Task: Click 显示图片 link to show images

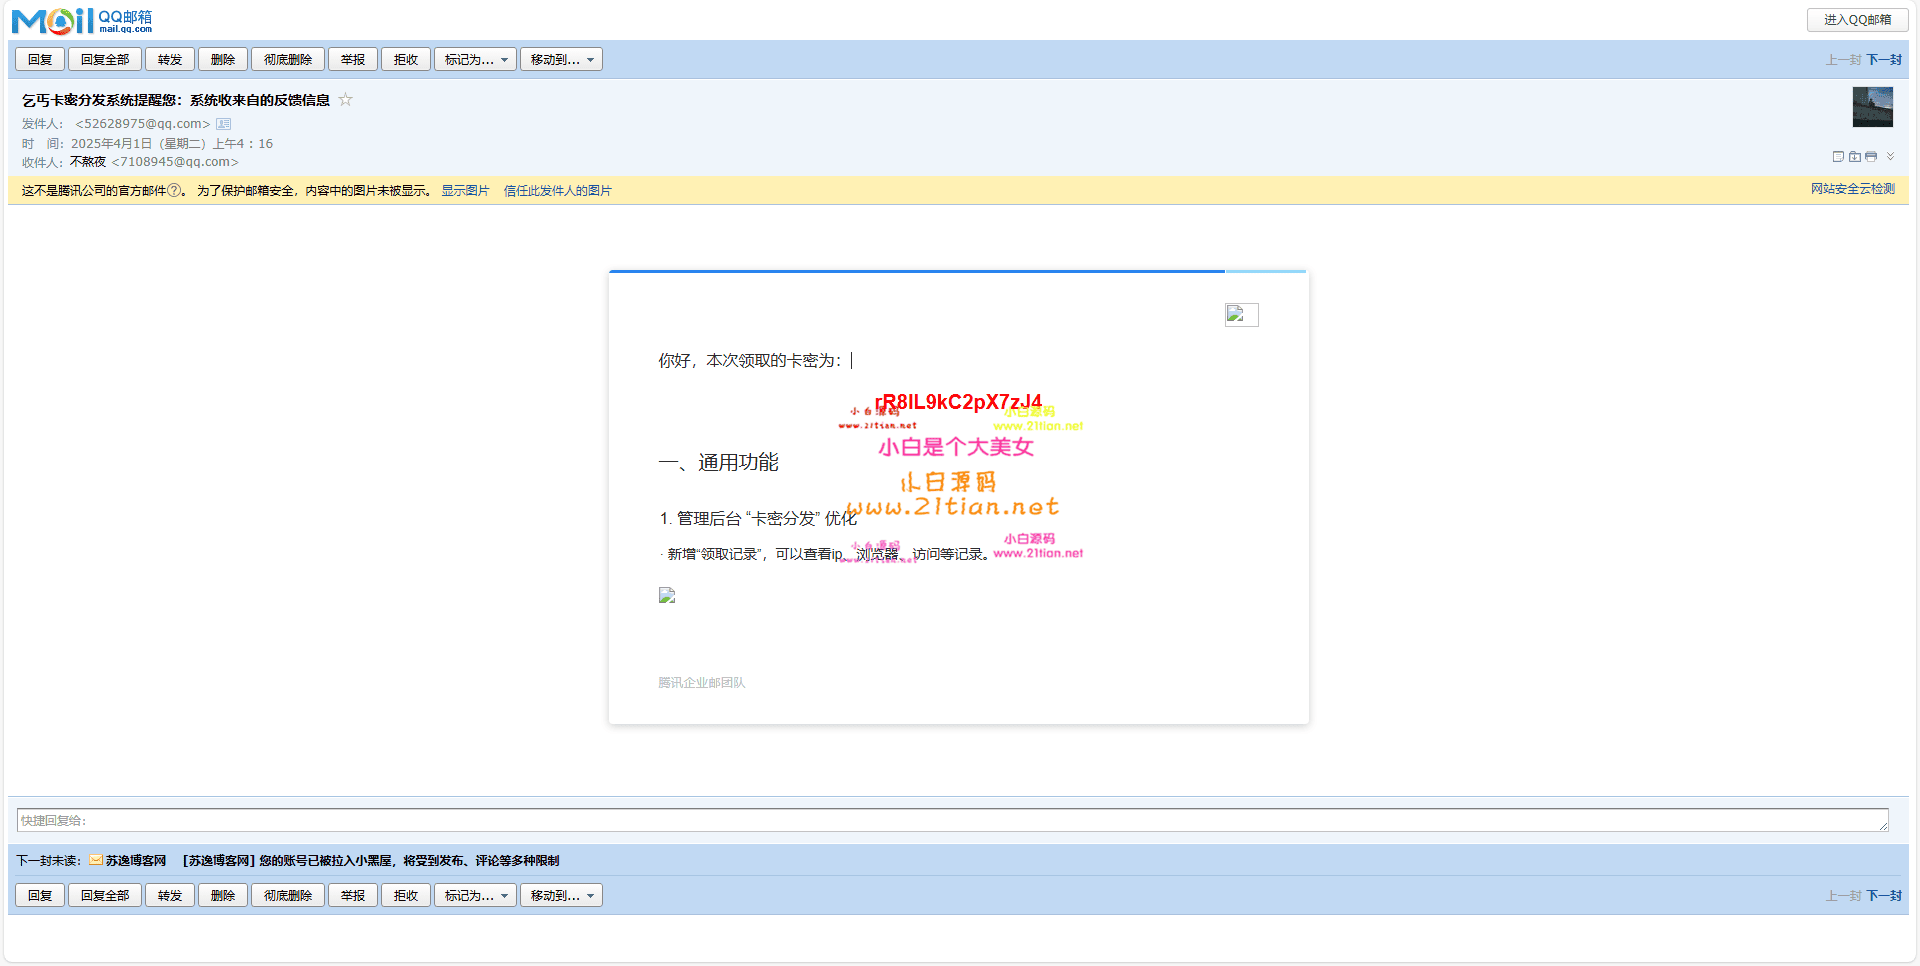Action: [x=465, y=191]
